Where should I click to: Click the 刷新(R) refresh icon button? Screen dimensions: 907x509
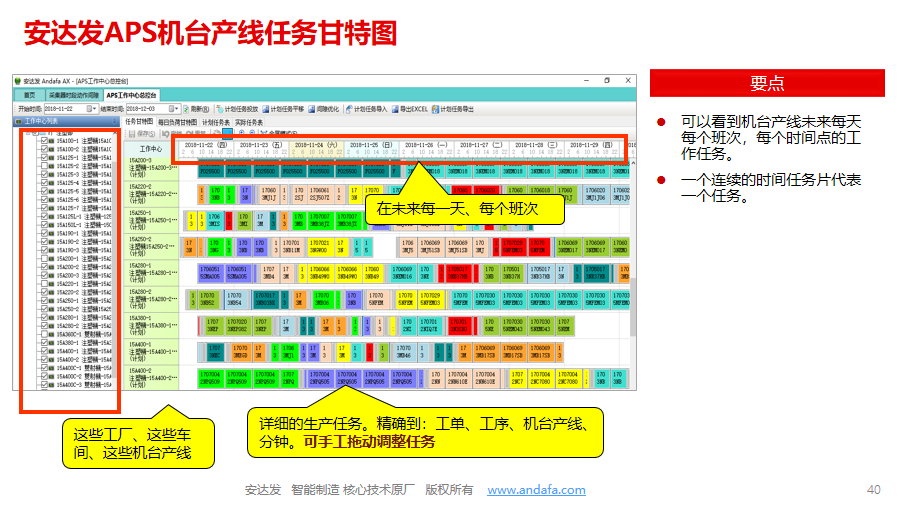click(x=186, y=109)
